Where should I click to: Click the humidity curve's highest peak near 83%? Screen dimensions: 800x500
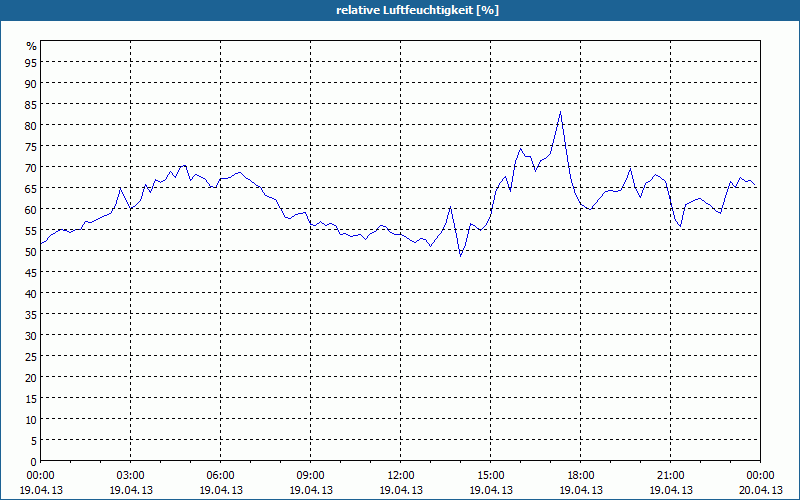pos(560,112)
